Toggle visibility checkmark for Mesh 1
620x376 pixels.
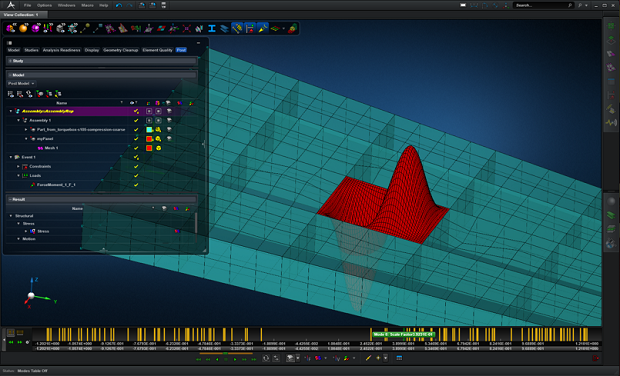[x=136, y=148]
